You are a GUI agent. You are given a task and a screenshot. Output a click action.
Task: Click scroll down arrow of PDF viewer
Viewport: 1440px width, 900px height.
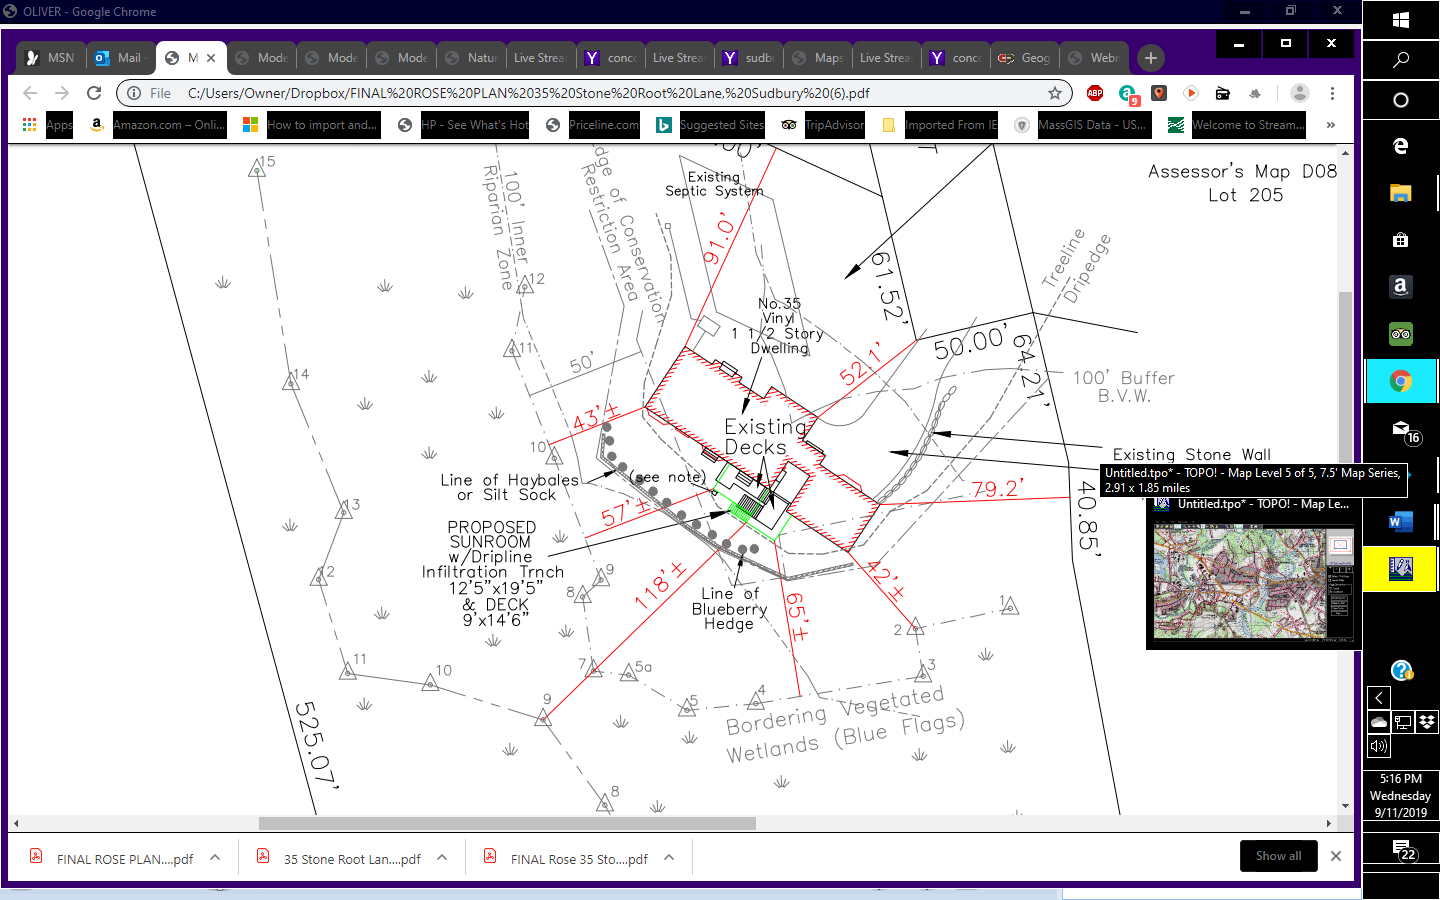(x=1345, y=806)
